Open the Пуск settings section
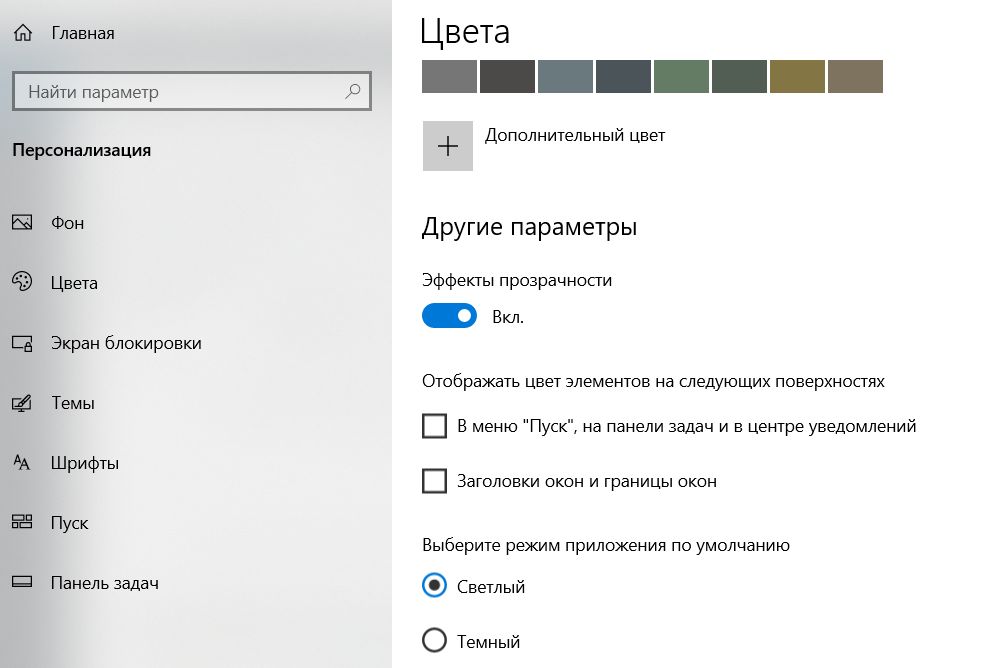1002x668 pixels. click(x=69, y=524)
